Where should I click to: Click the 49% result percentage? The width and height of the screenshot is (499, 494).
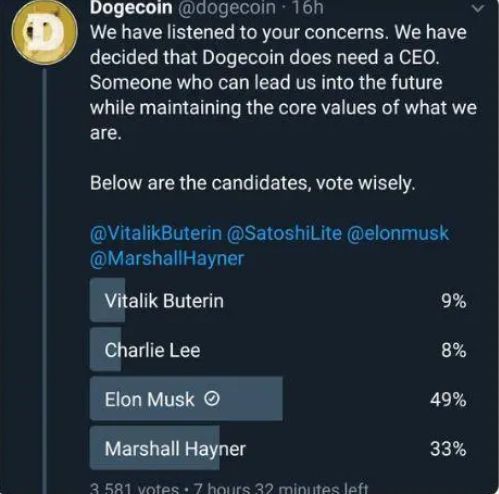click(x=448, y=399)
